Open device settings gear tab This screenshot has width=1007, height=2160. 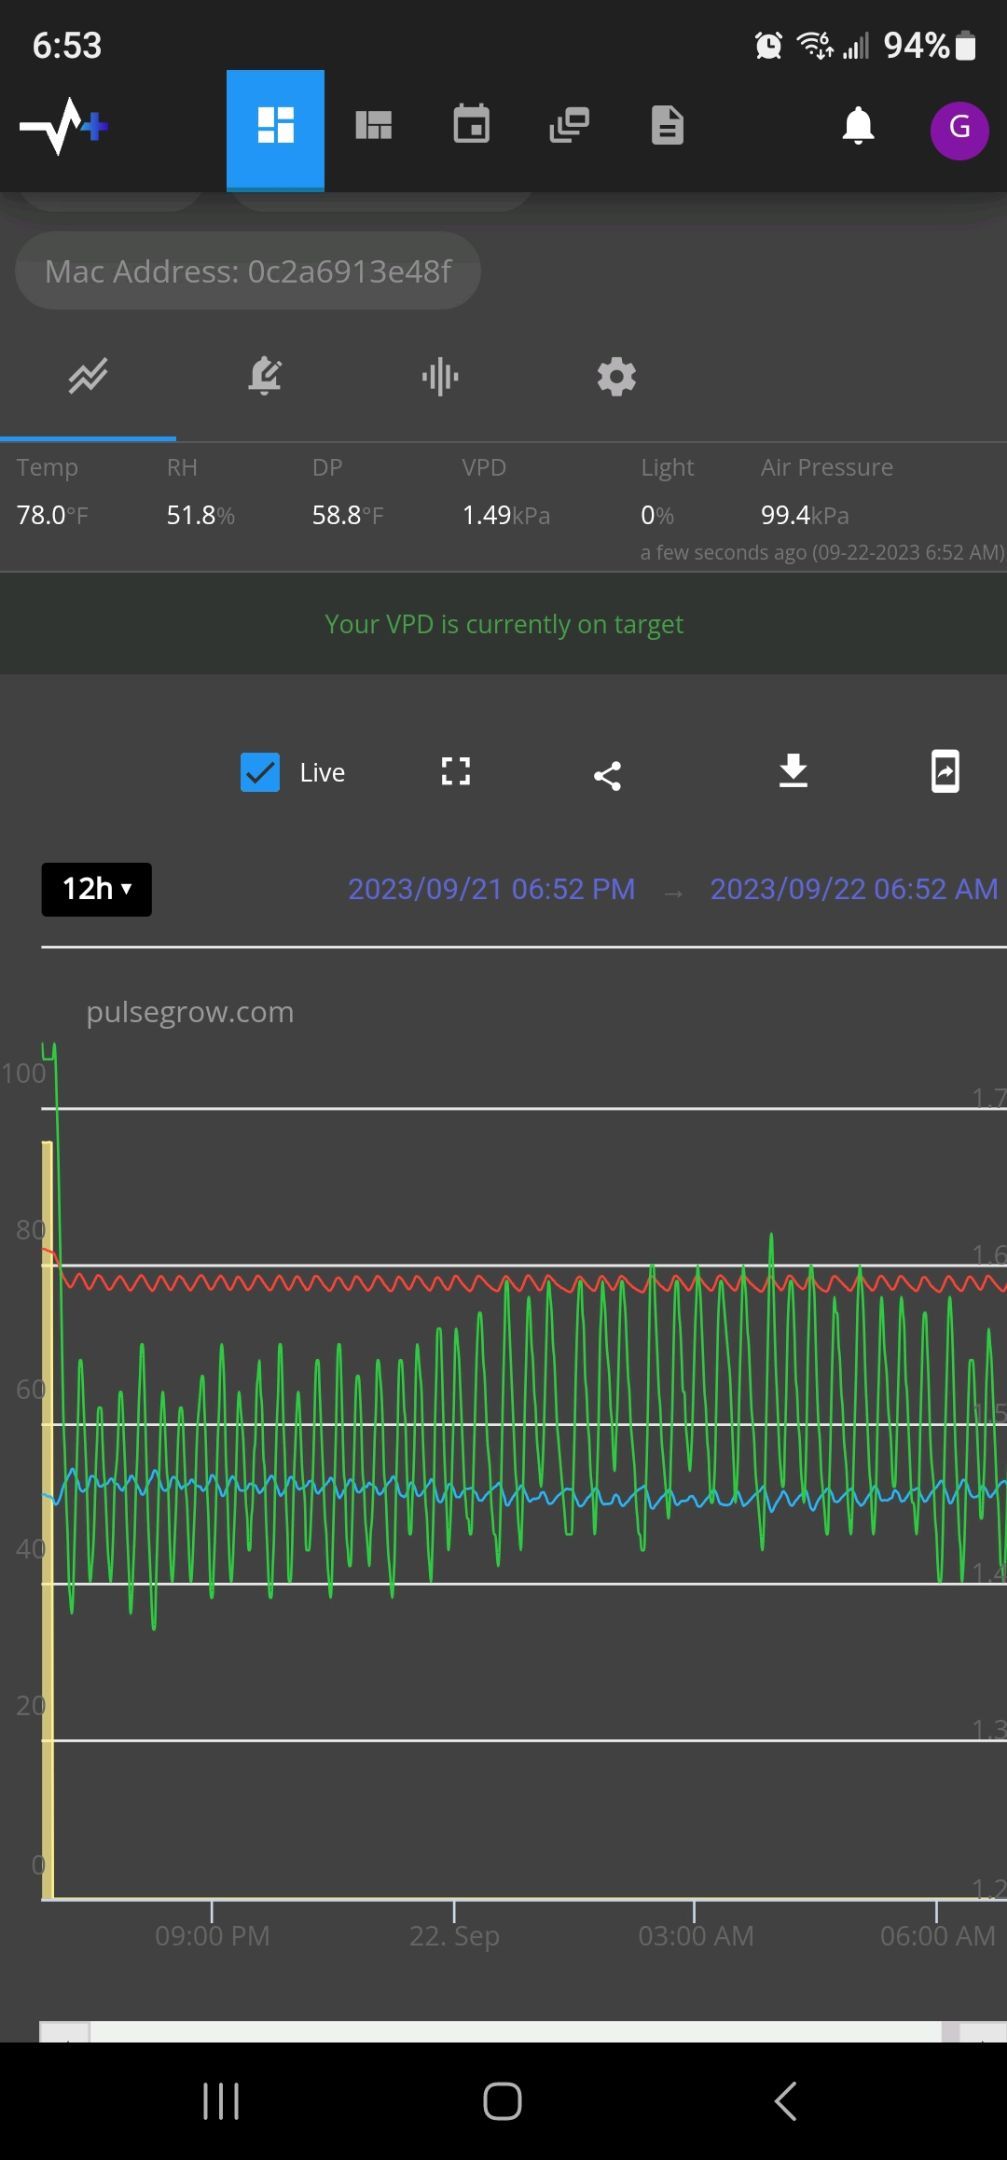(616, 377)
